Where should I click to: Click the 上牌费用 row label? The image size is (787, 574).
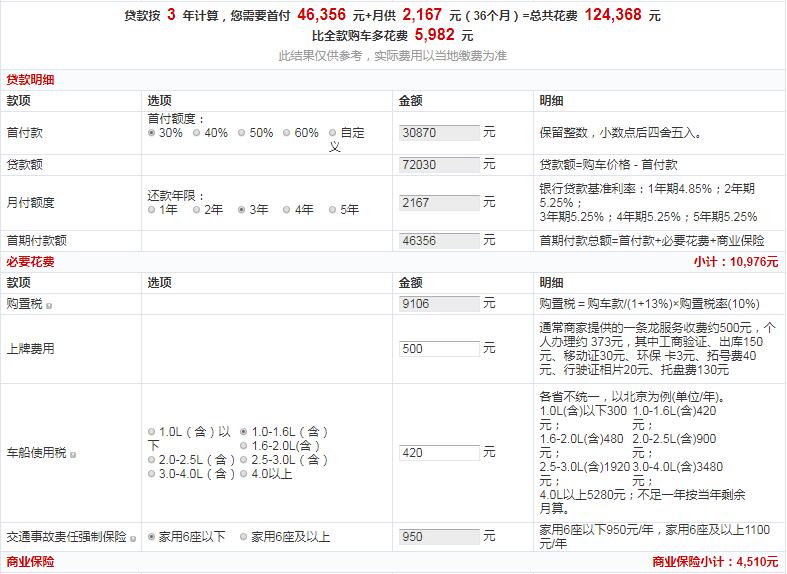pos(30,349)
